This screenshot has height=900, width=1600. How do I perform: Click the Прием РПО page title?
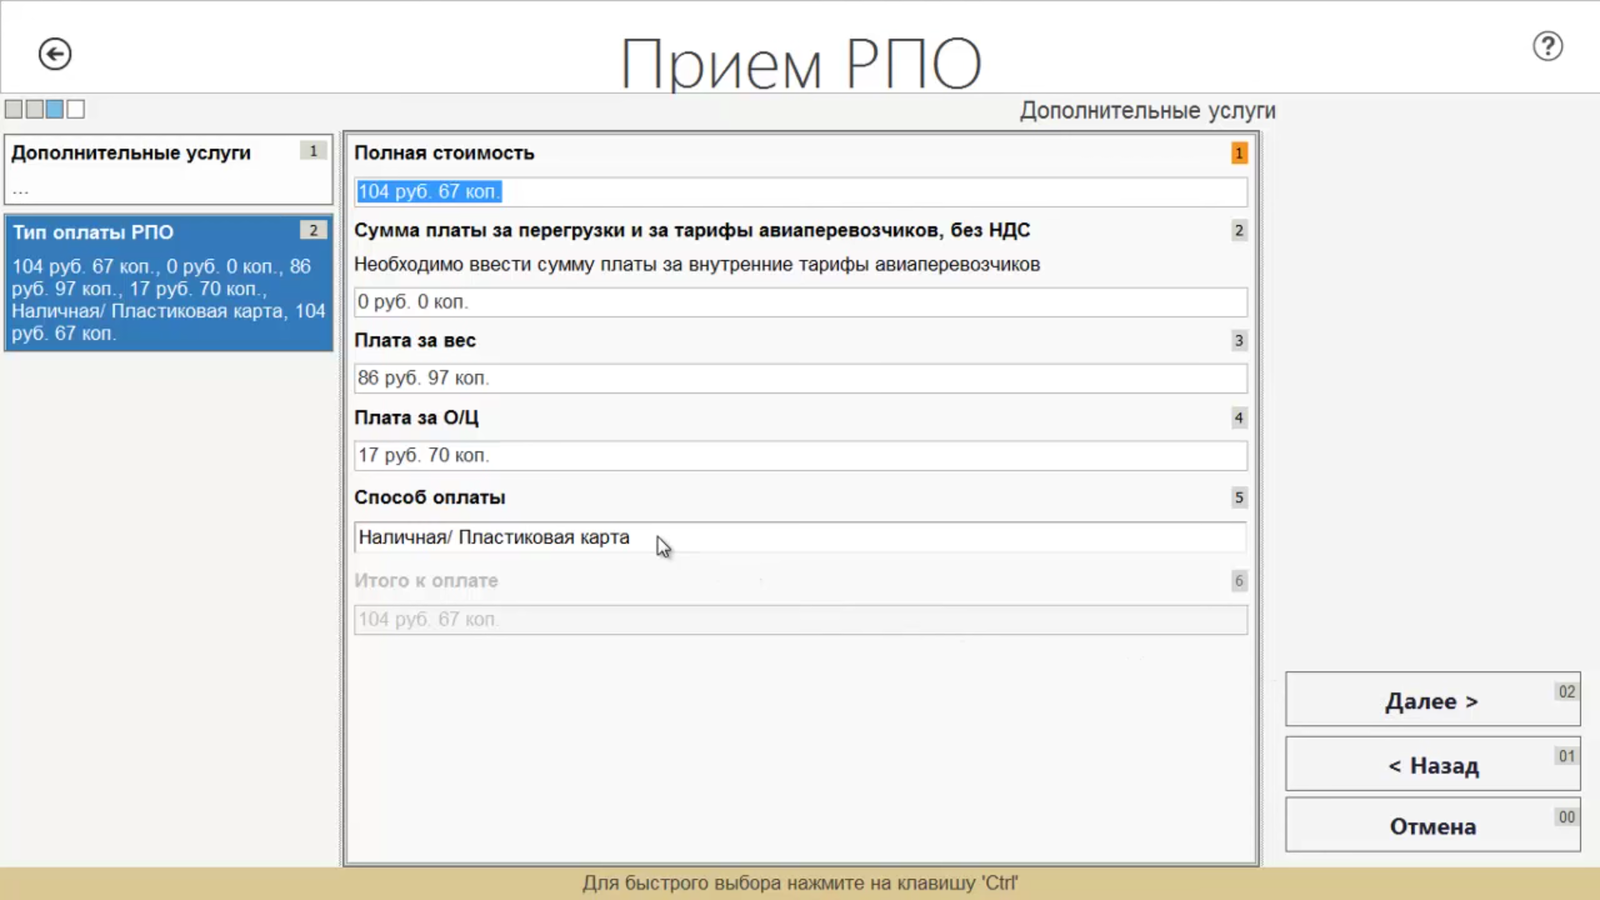800,62
